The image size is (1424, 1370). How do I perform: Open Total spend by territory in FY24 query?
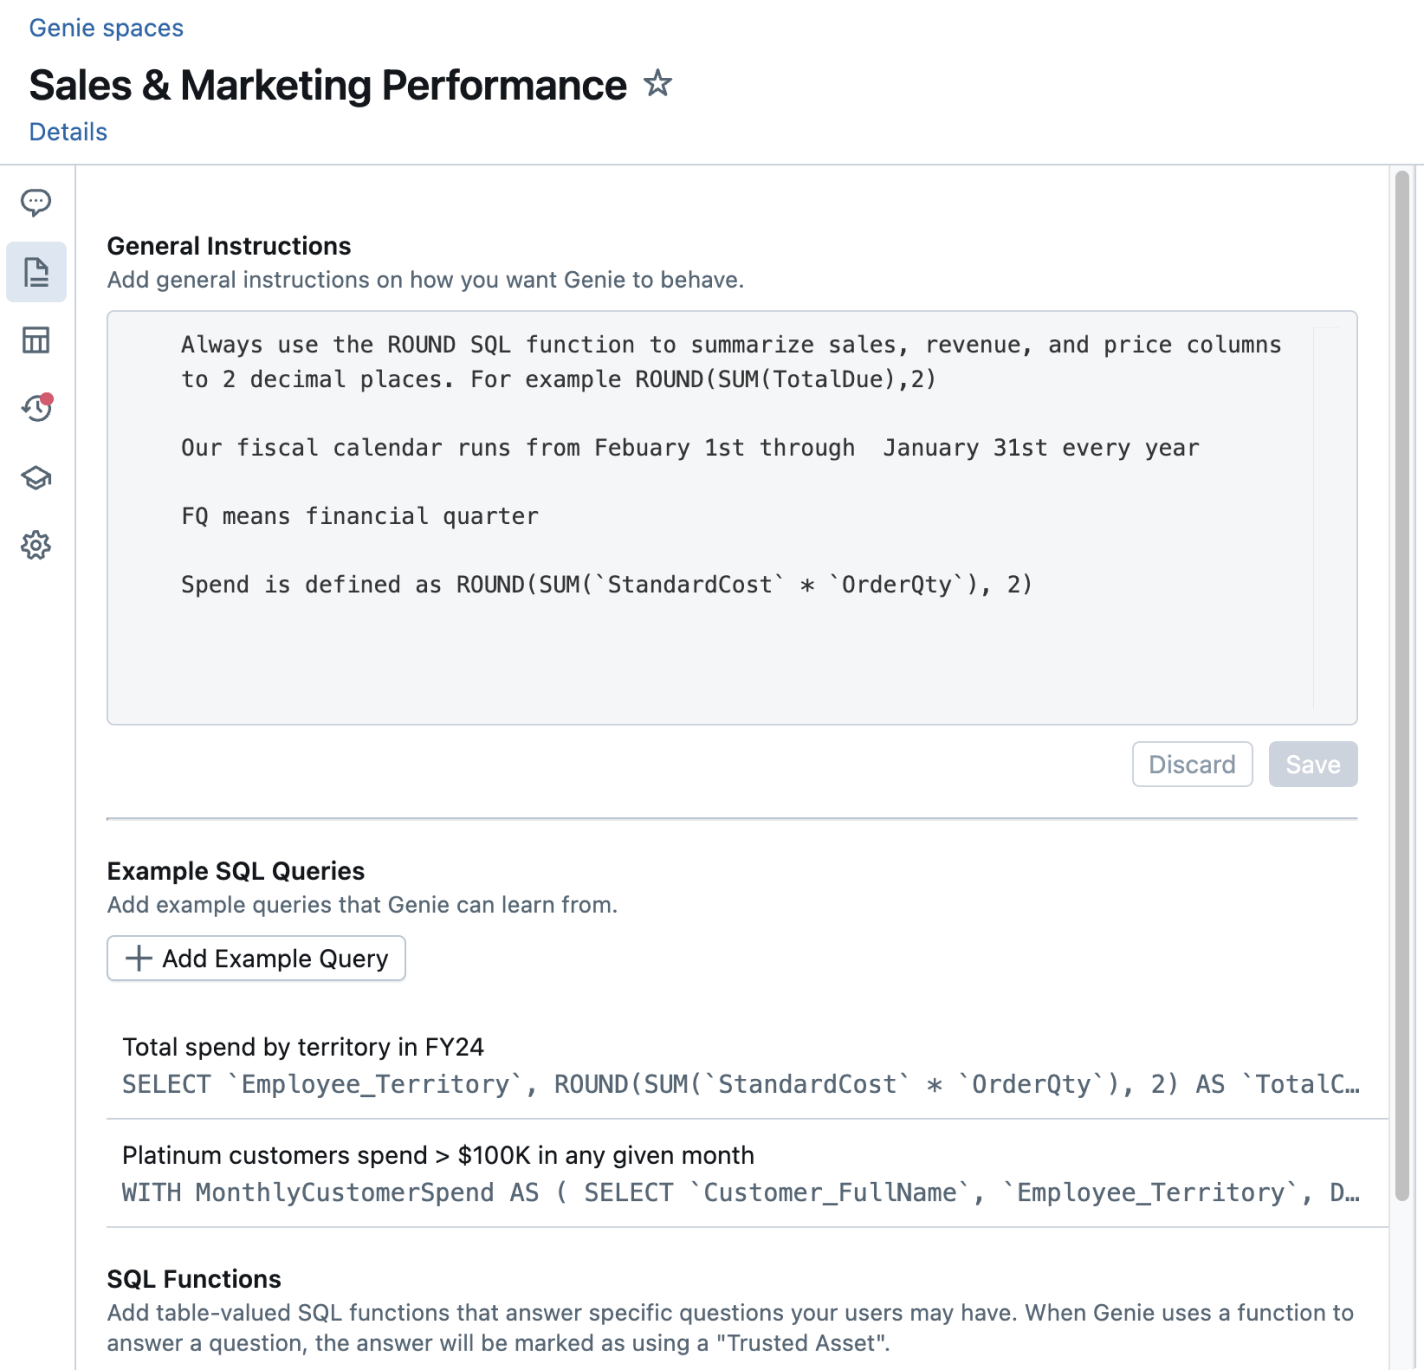coord(303,1047)
